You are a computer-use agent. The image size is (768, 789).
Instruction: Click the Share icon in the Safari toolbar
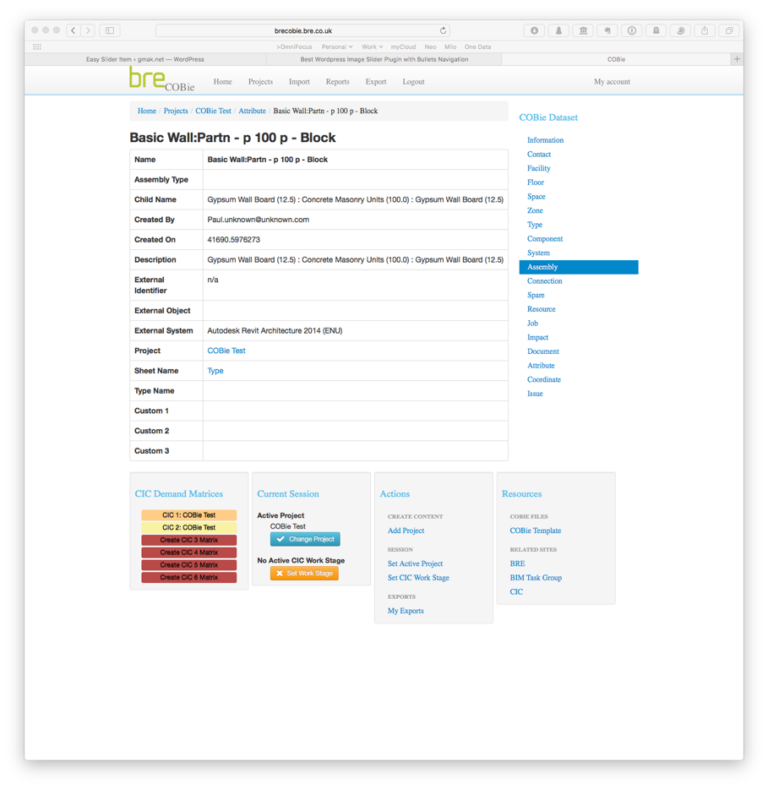coord(705,31)
